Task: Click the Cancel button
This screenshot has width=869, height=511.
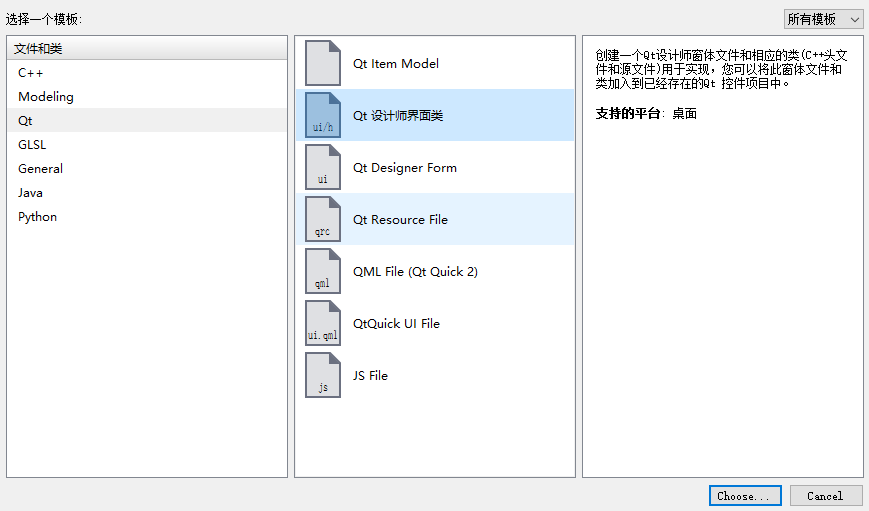Action: [x=825, y=496]
